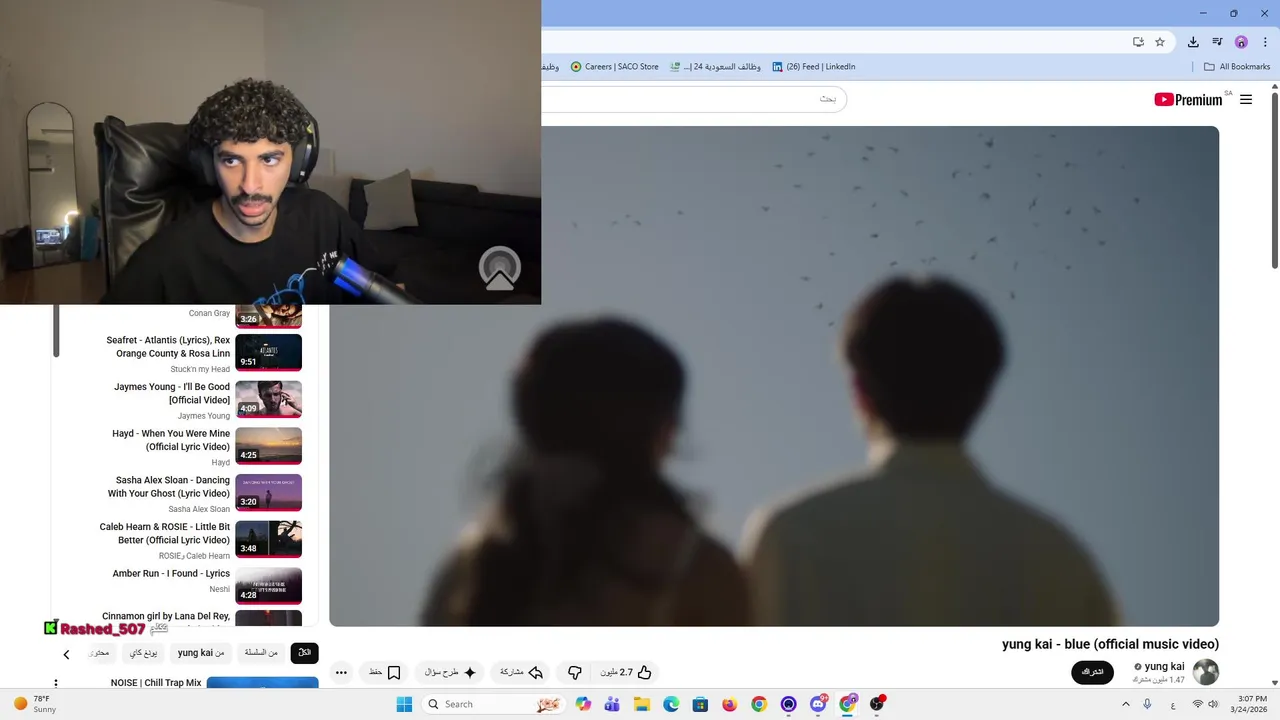The width and height of the screenshot is (1280, 720).
Task: Play Caleb Hearn Little Bit Better thumbnail
Action: point(268,539)
